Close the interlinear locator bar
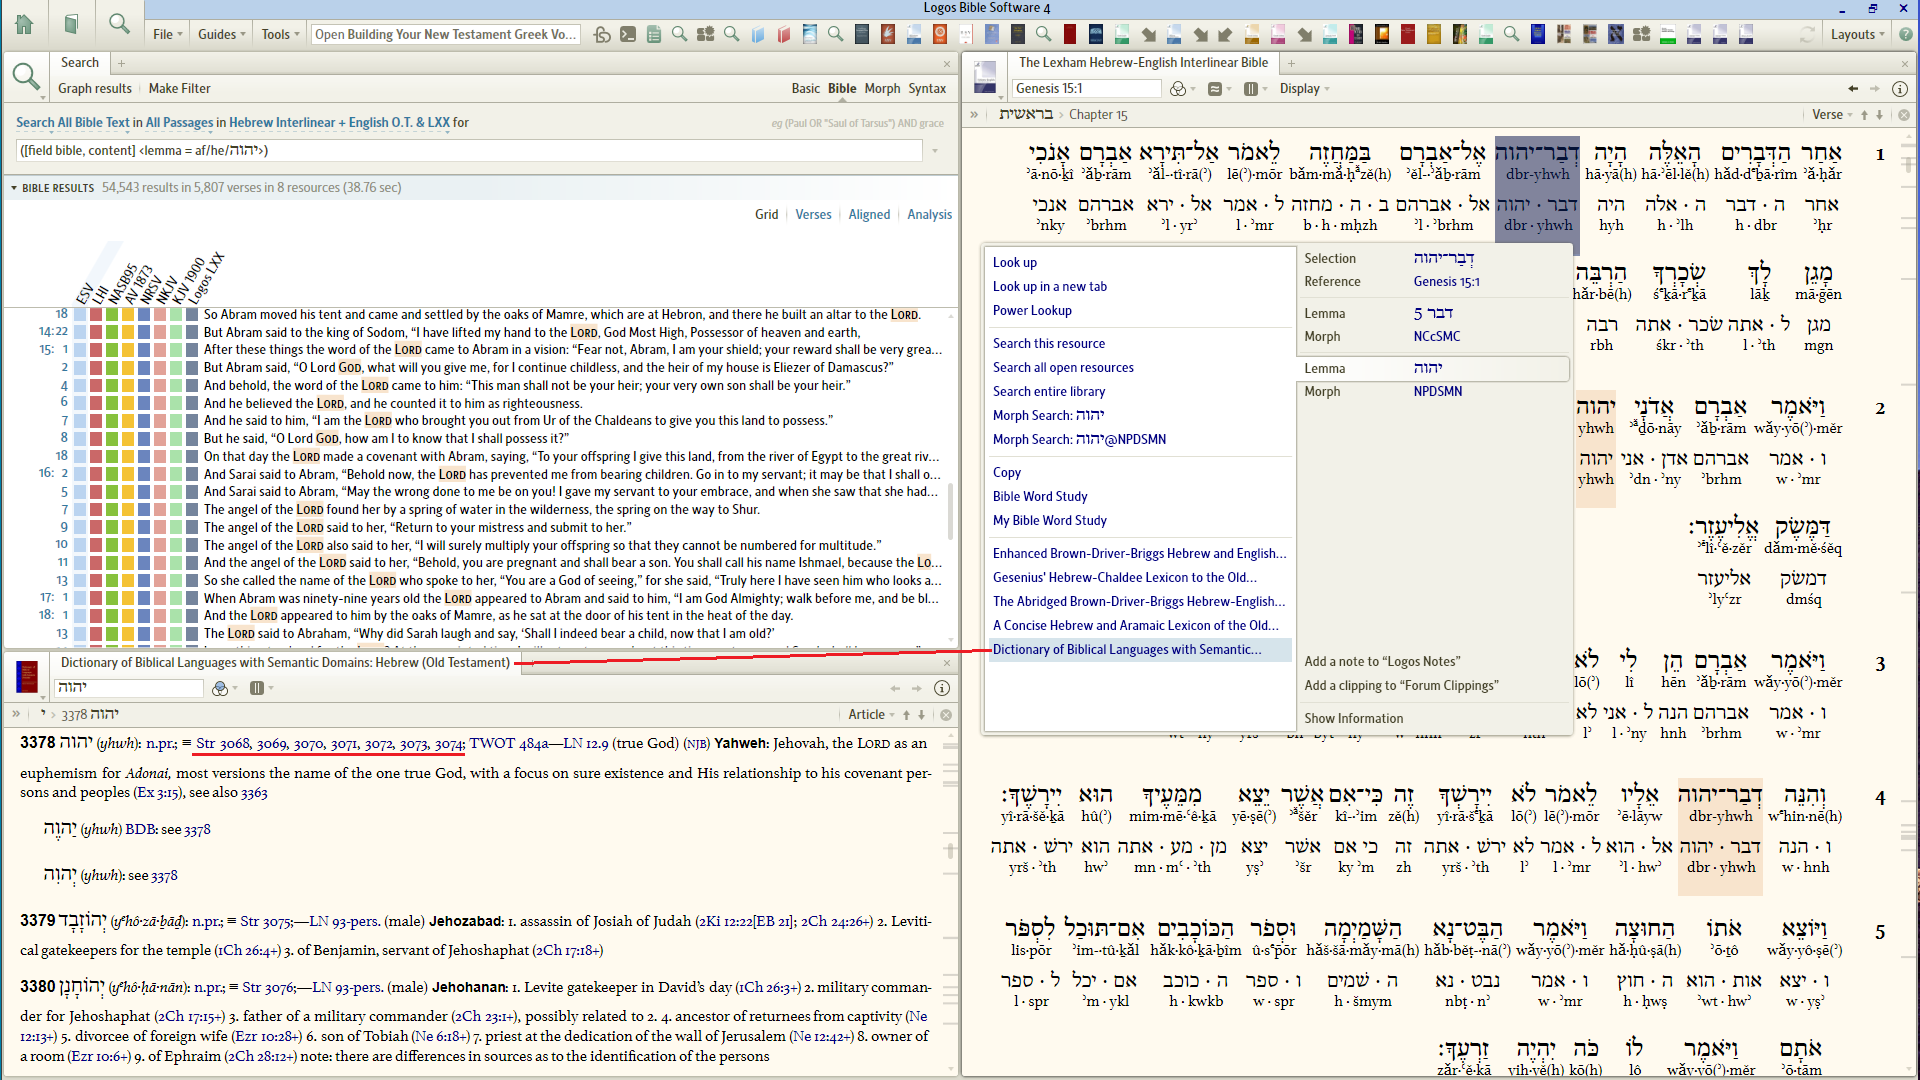Screen dimensions: 1920x1080 [1904, 115]
